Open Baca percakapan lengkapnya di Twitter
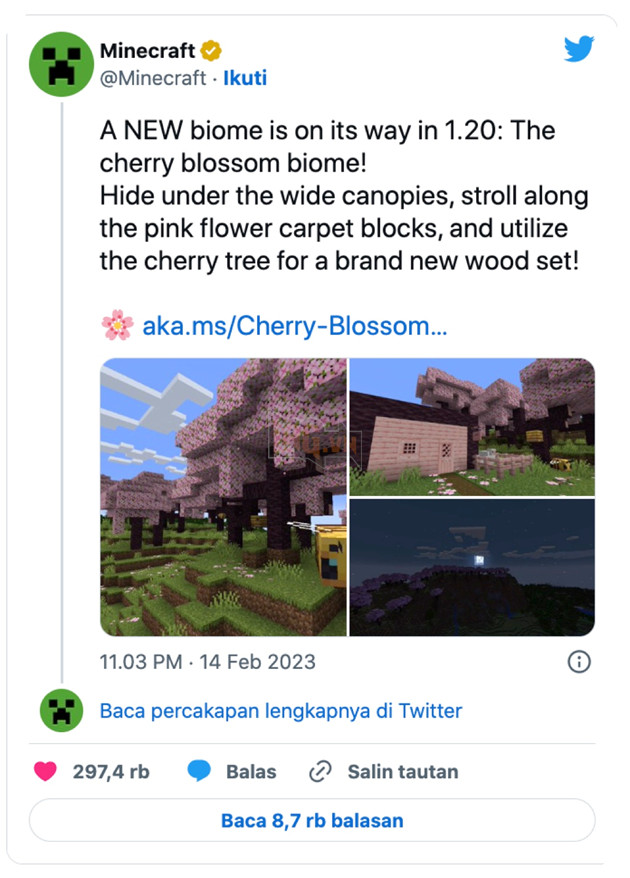This screenshot has height=878, width=630. [278, 710]
